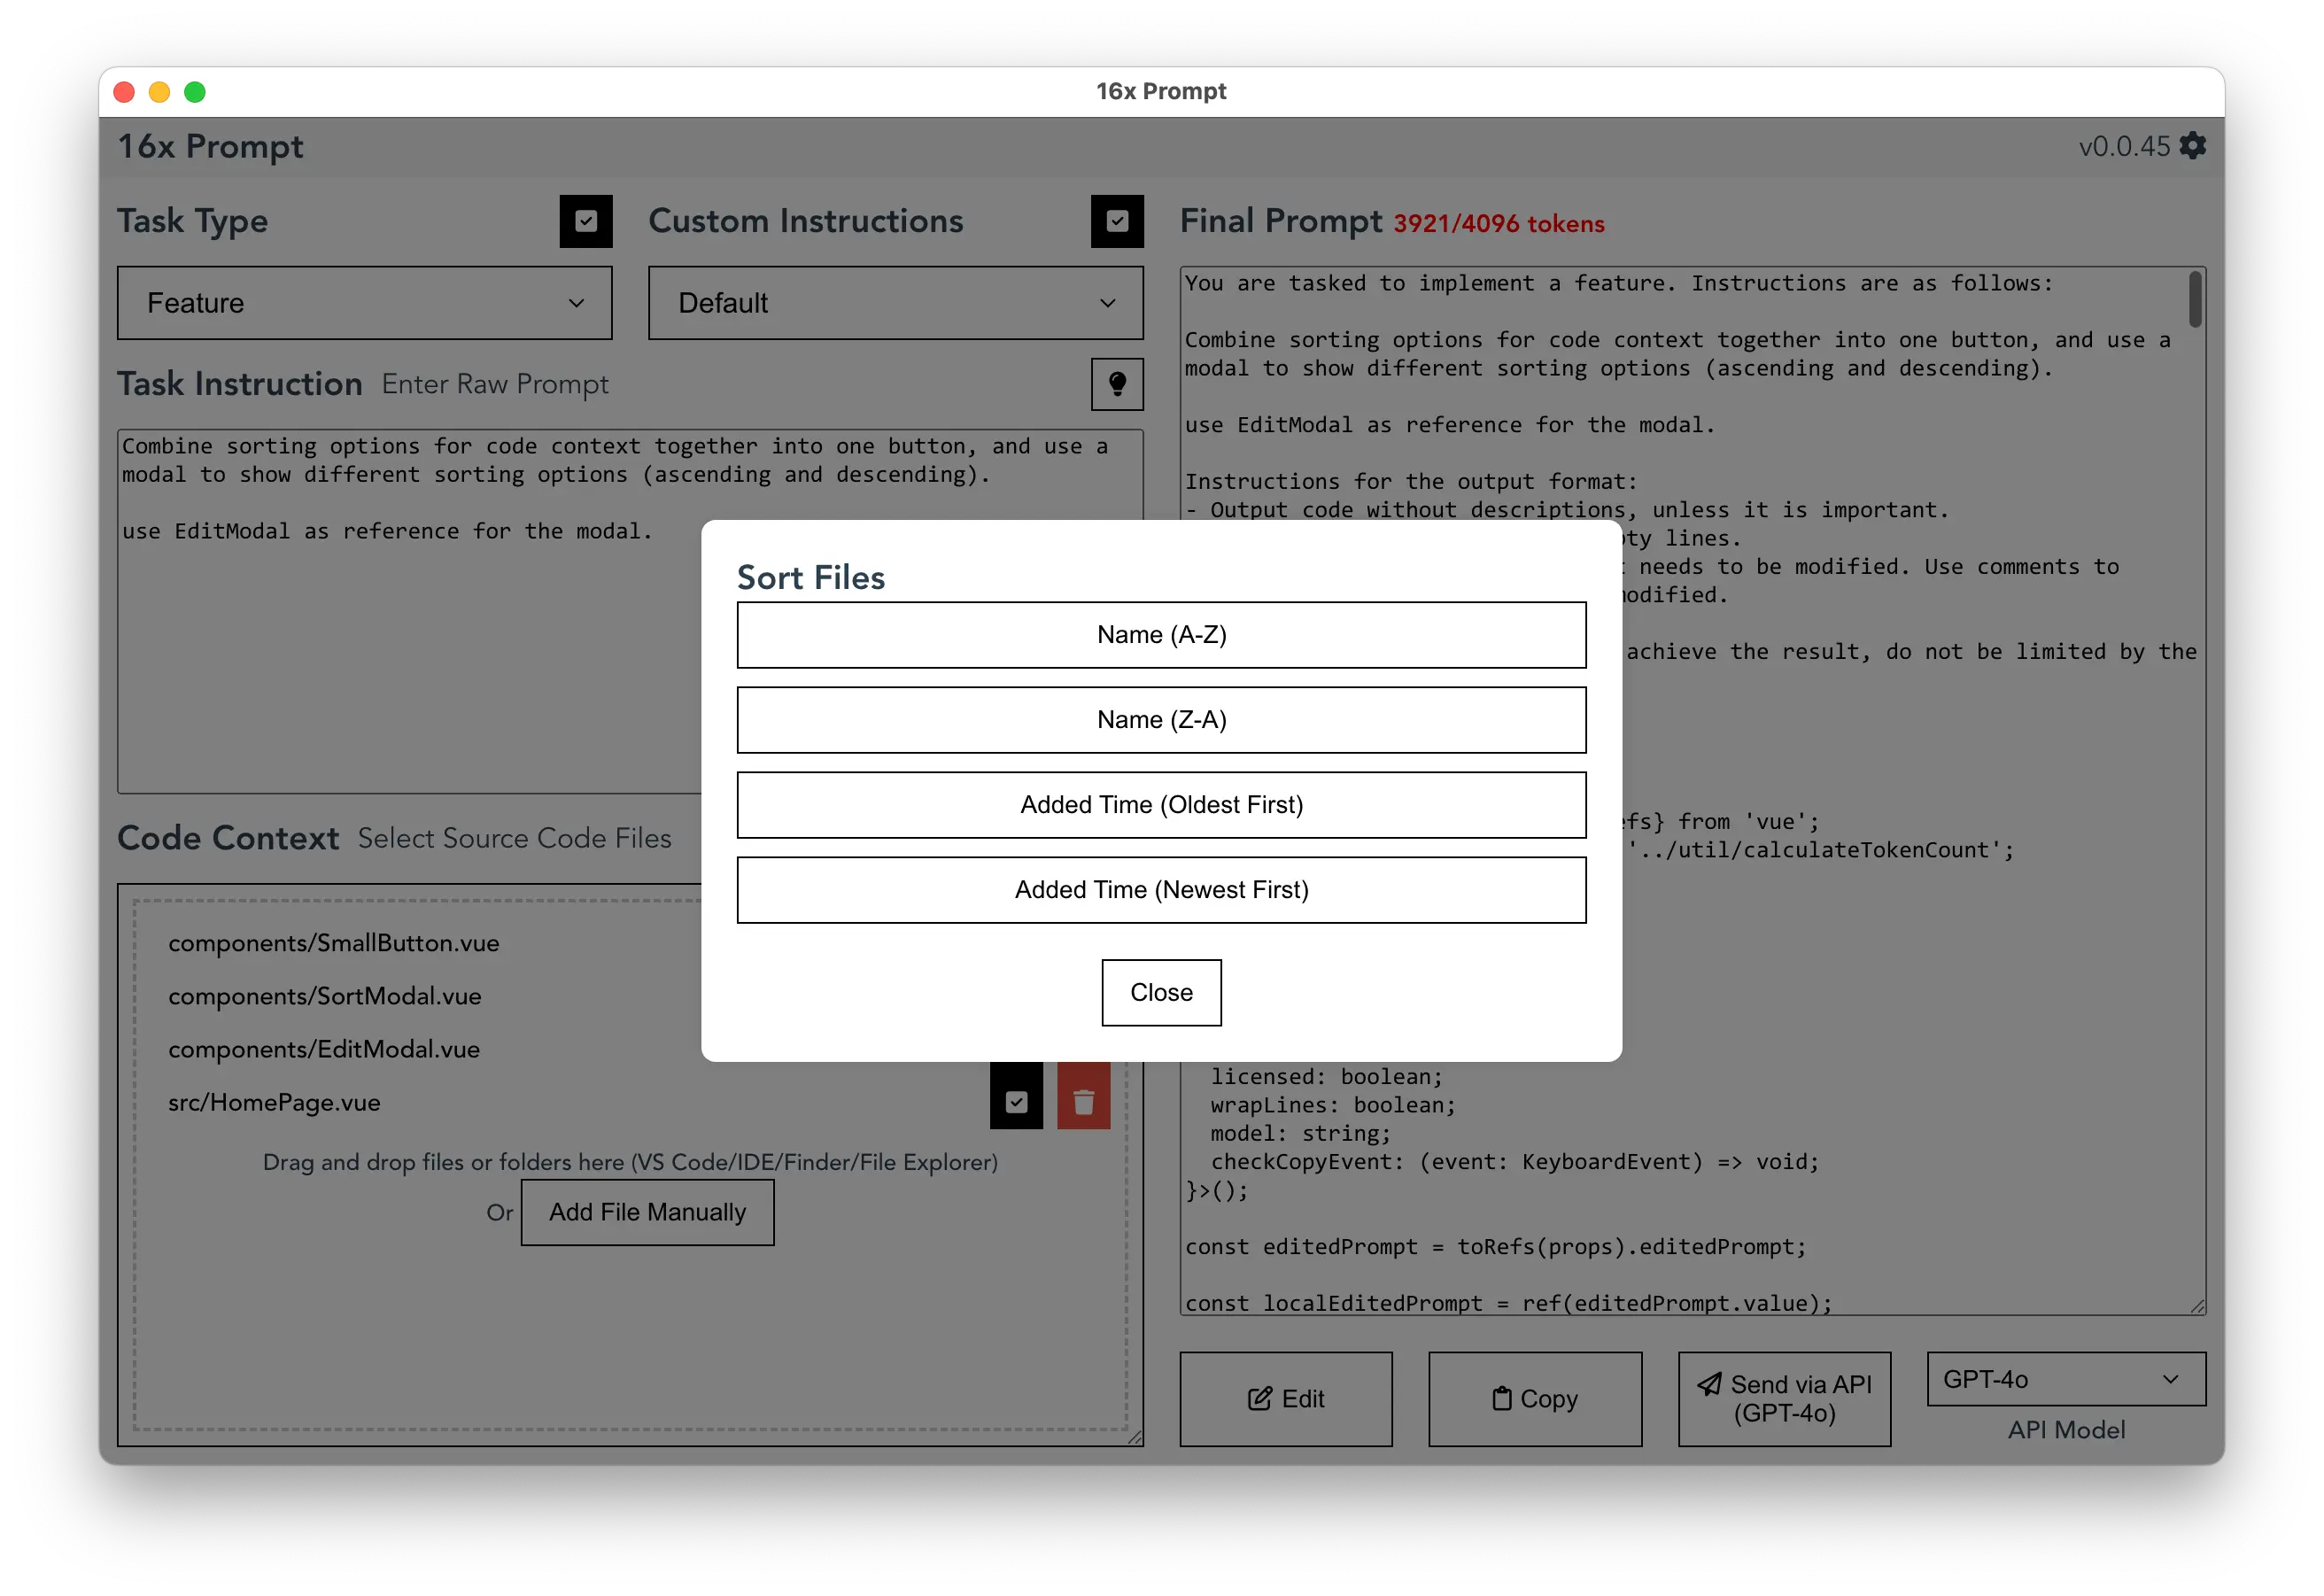Click the Final Prompt resize handle corner
Screen dimensions: 2324x1596
point(2197,1306)
